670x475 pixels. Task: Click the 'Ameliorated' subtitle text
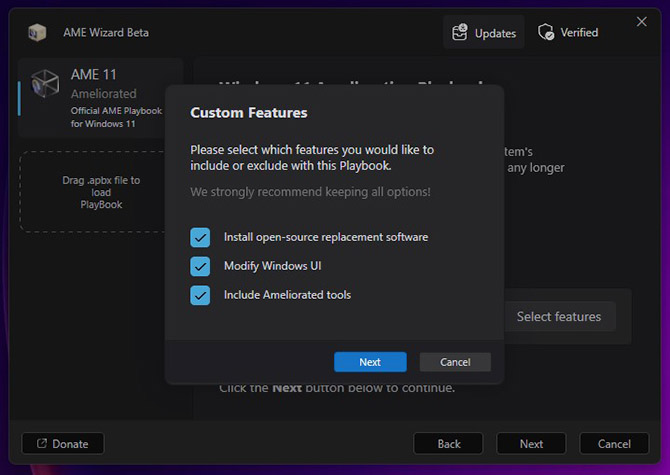104,94
